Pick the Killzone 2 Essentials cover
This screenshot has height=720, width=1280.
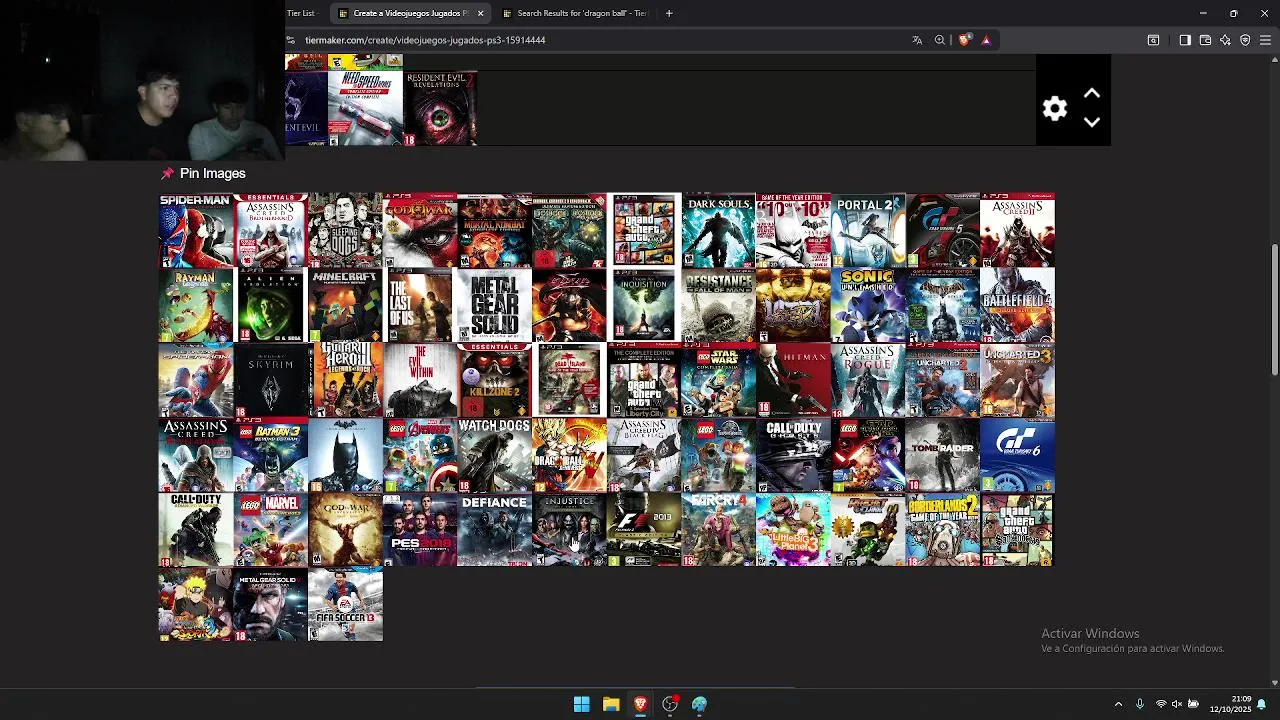pos(494,380)
